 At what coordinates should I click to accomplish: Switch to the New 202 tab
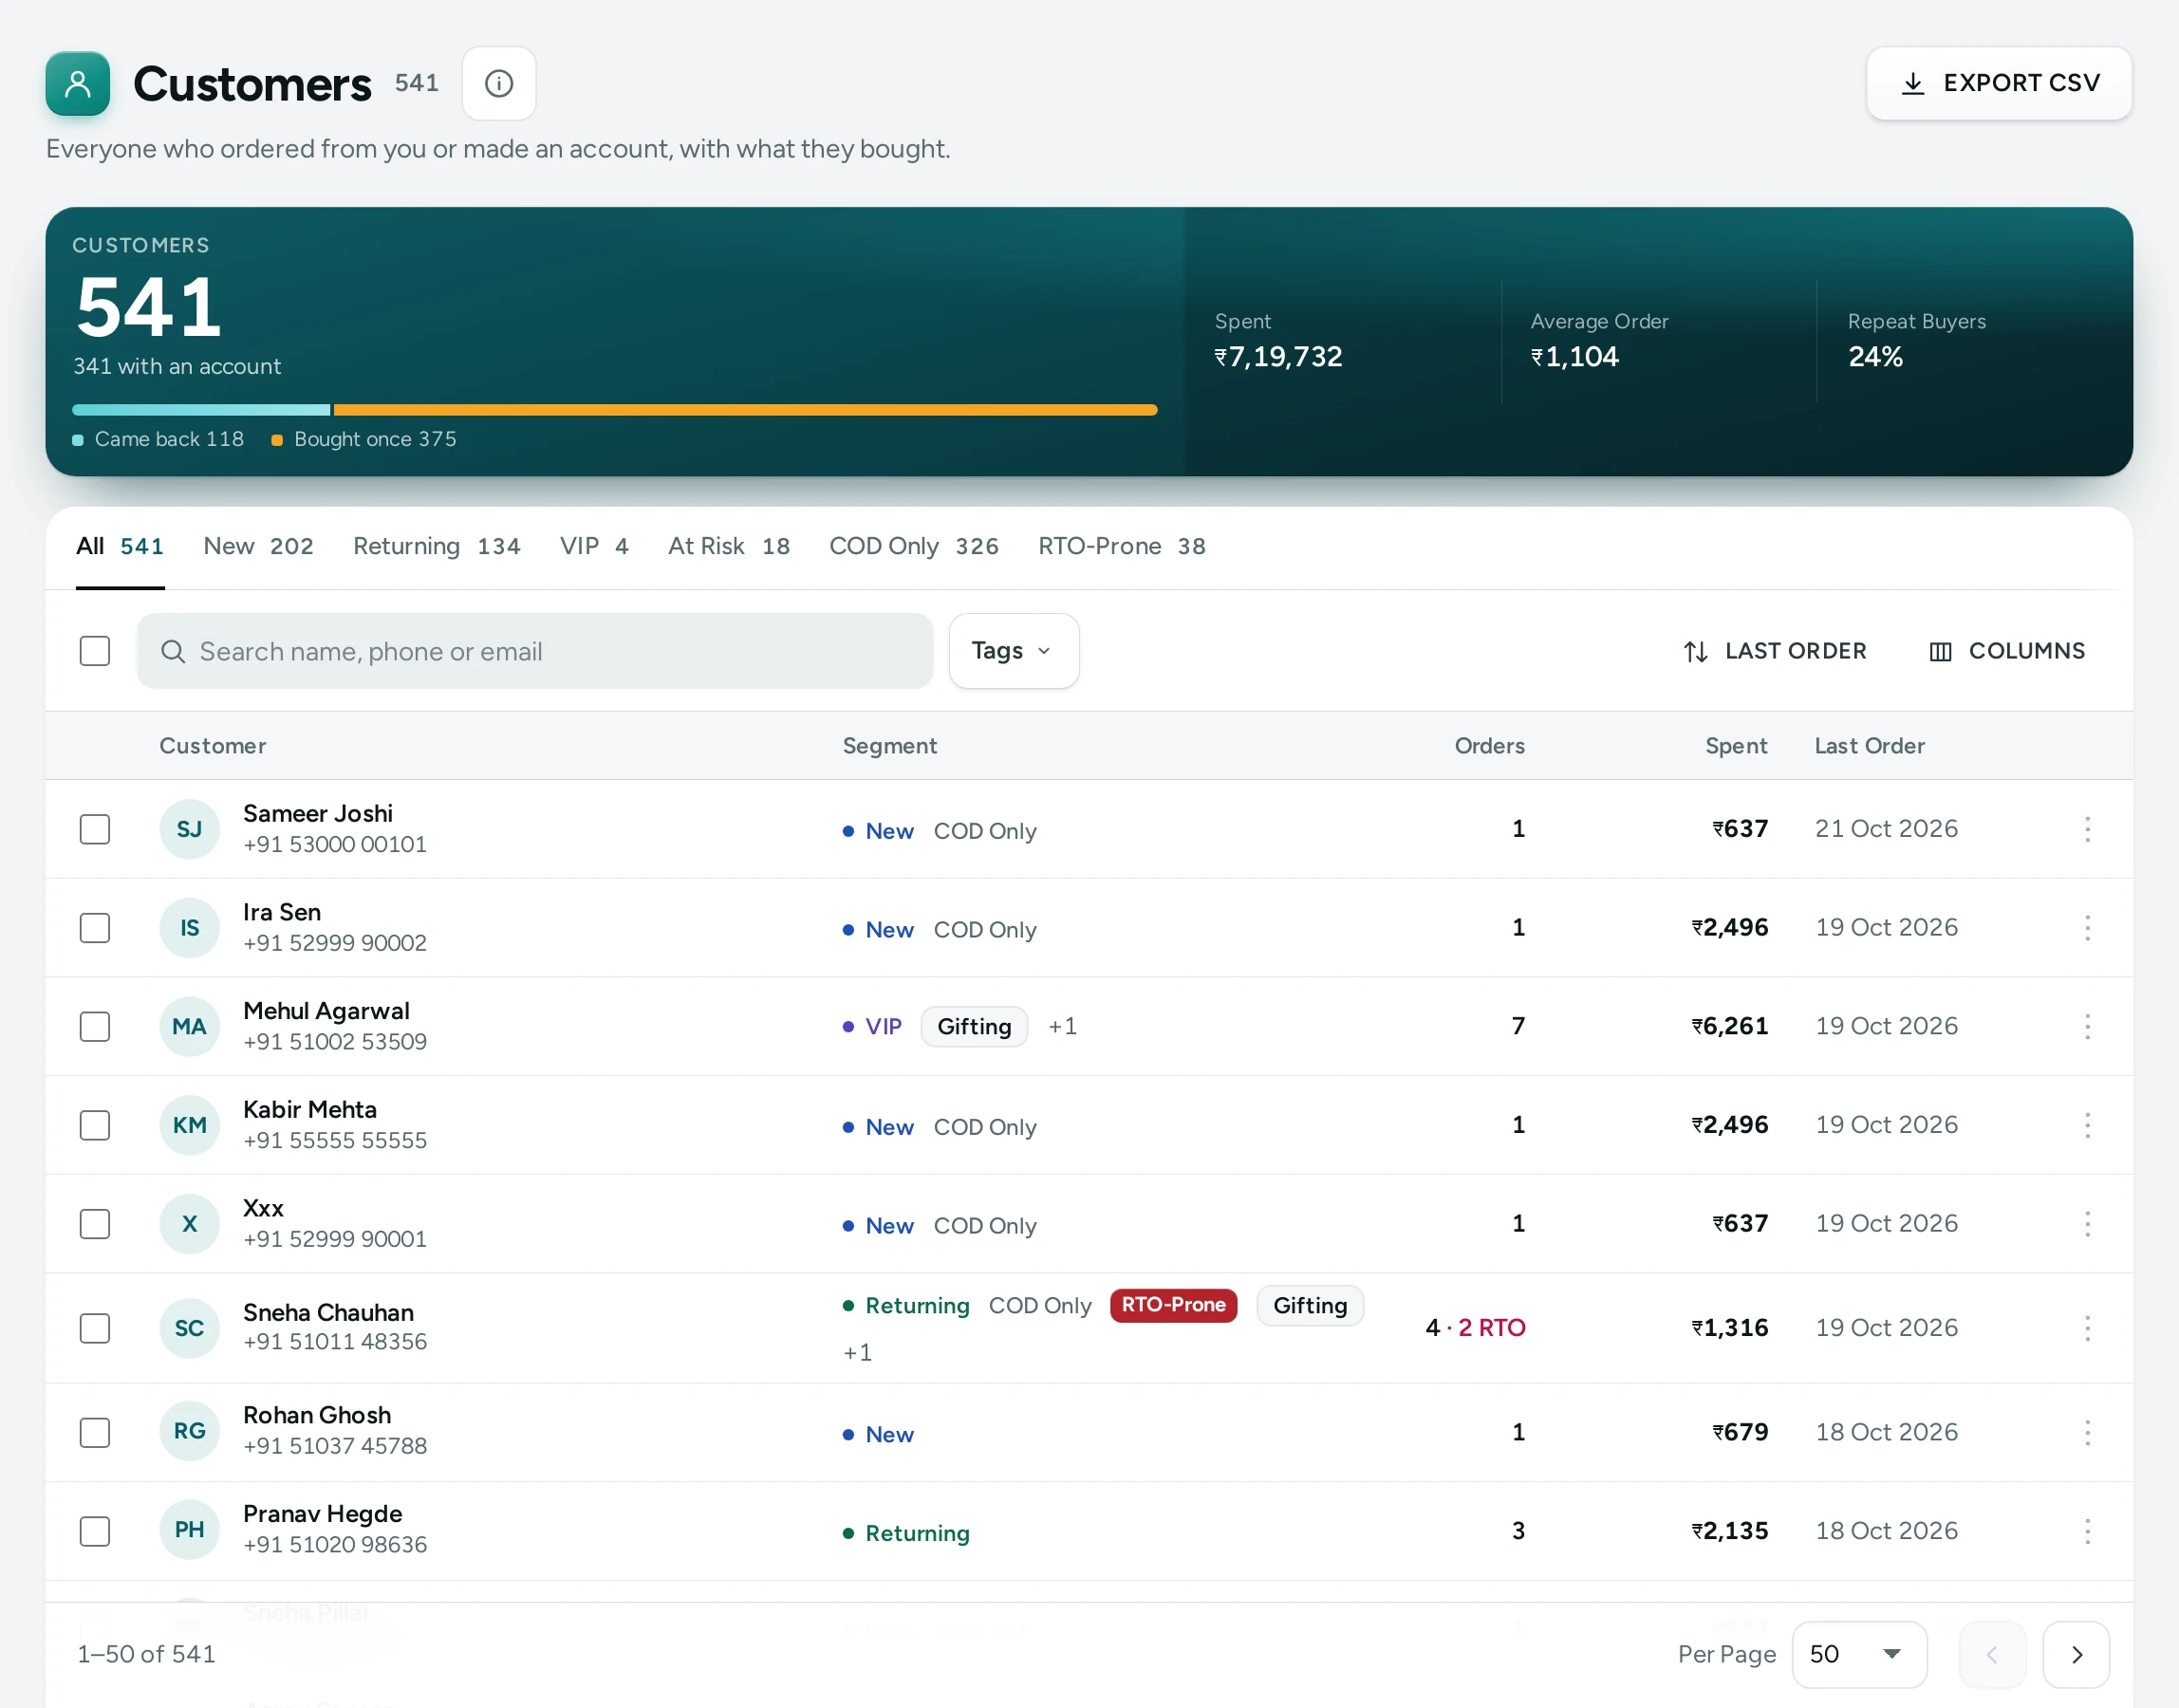click(x=258, y=546)
